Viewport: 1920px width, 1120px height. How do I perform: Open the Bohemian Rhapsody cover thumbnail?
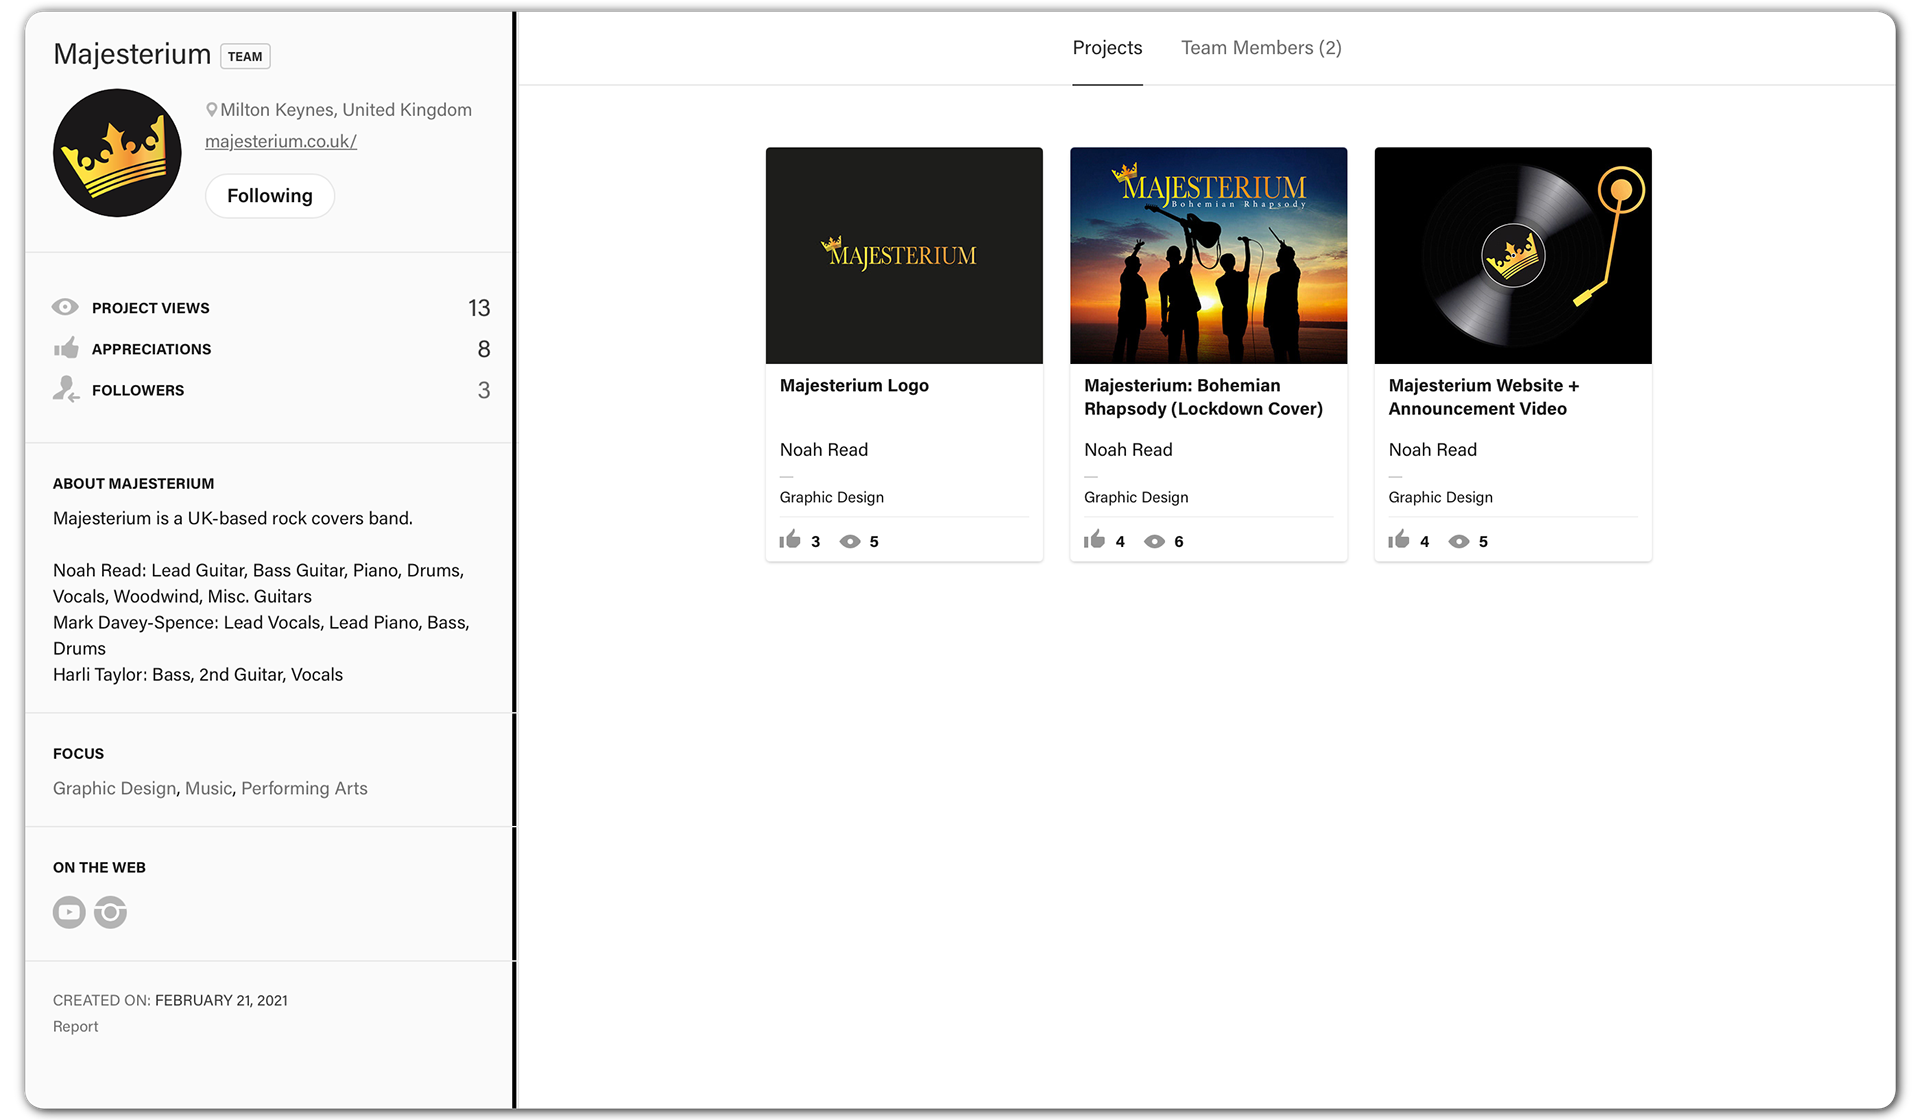click(x=1208, y=255)
